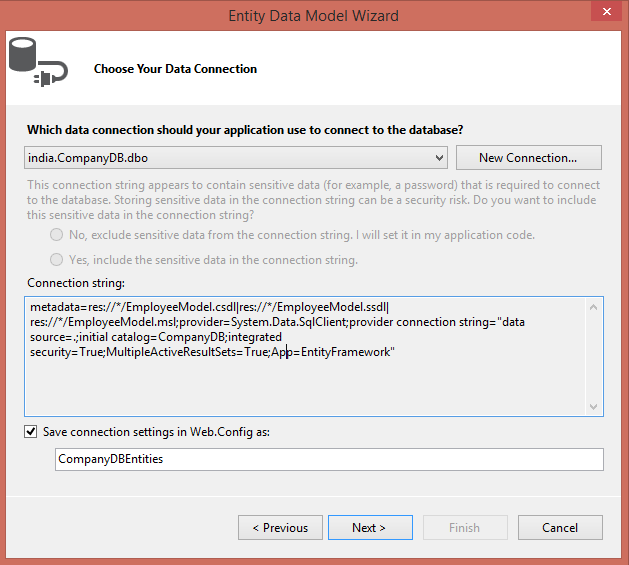
Task: Open the india.CompanyDB.dbo connection dropdown
Action: click(440, 158)
